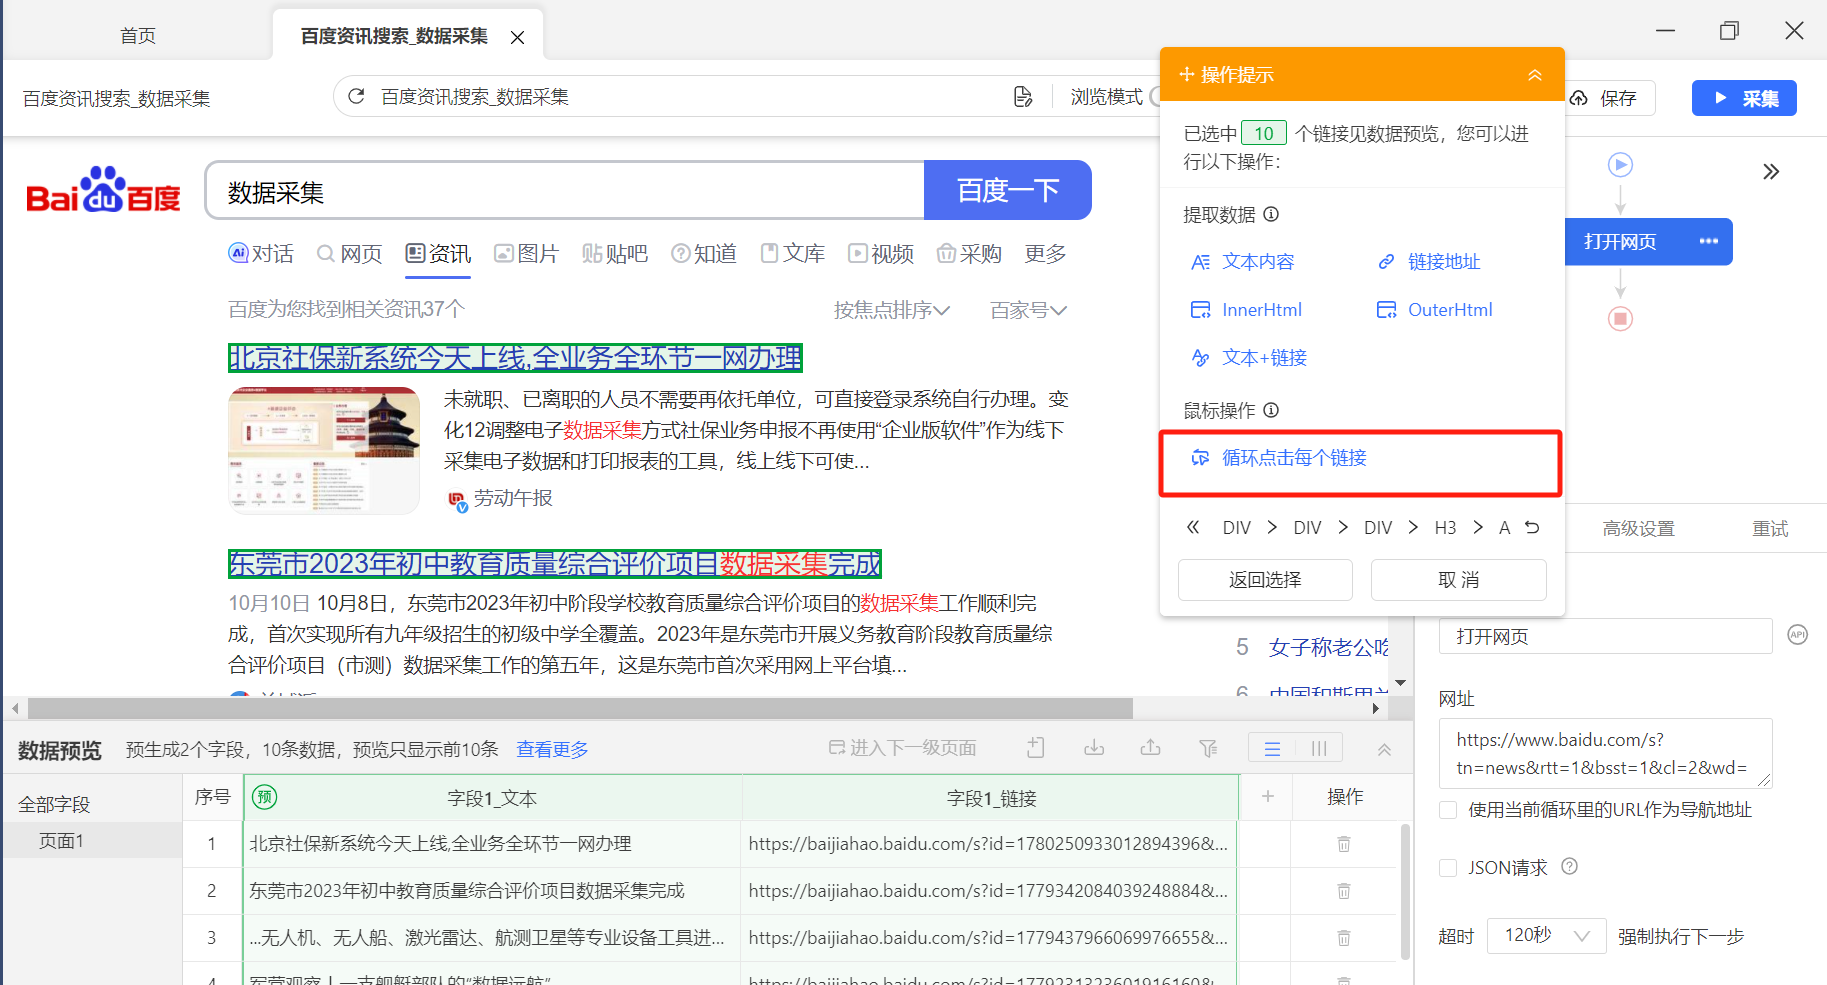The image size is (1827, 985).
Task: Collapse the 操作提示 panel with double chevron
Action: click(1534, 75)
